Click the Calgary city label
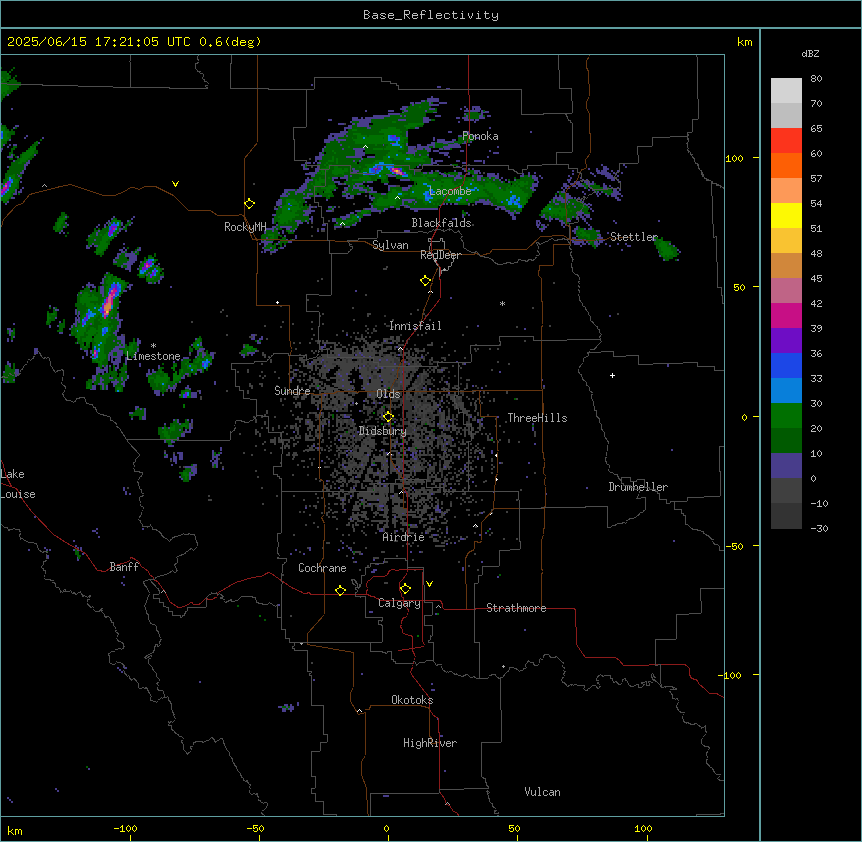This screenshot has width=862, height=842. [399, 603]
